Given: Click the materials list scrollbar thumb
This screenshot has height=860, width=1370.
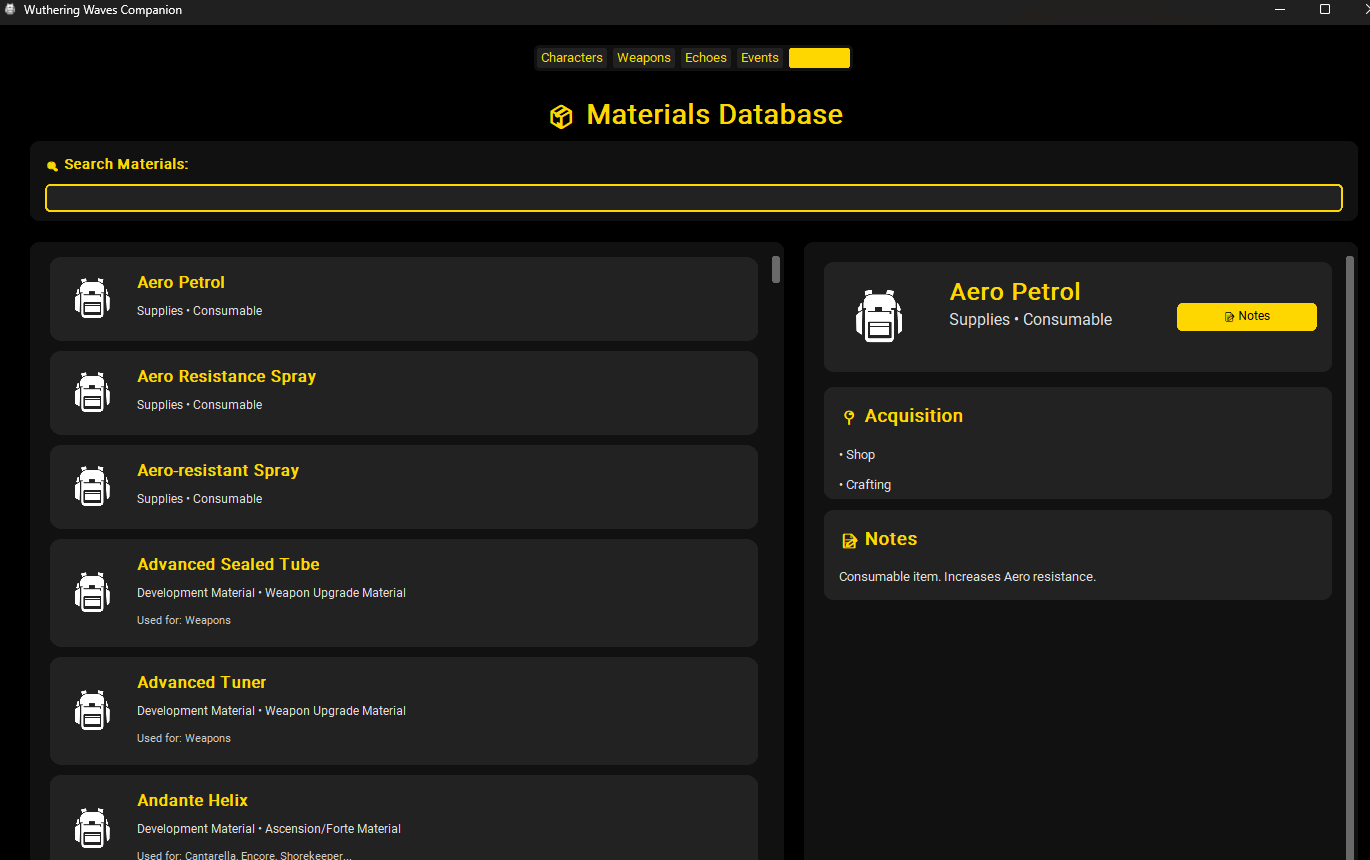Looking at the screenshot, I should (776, 270).
